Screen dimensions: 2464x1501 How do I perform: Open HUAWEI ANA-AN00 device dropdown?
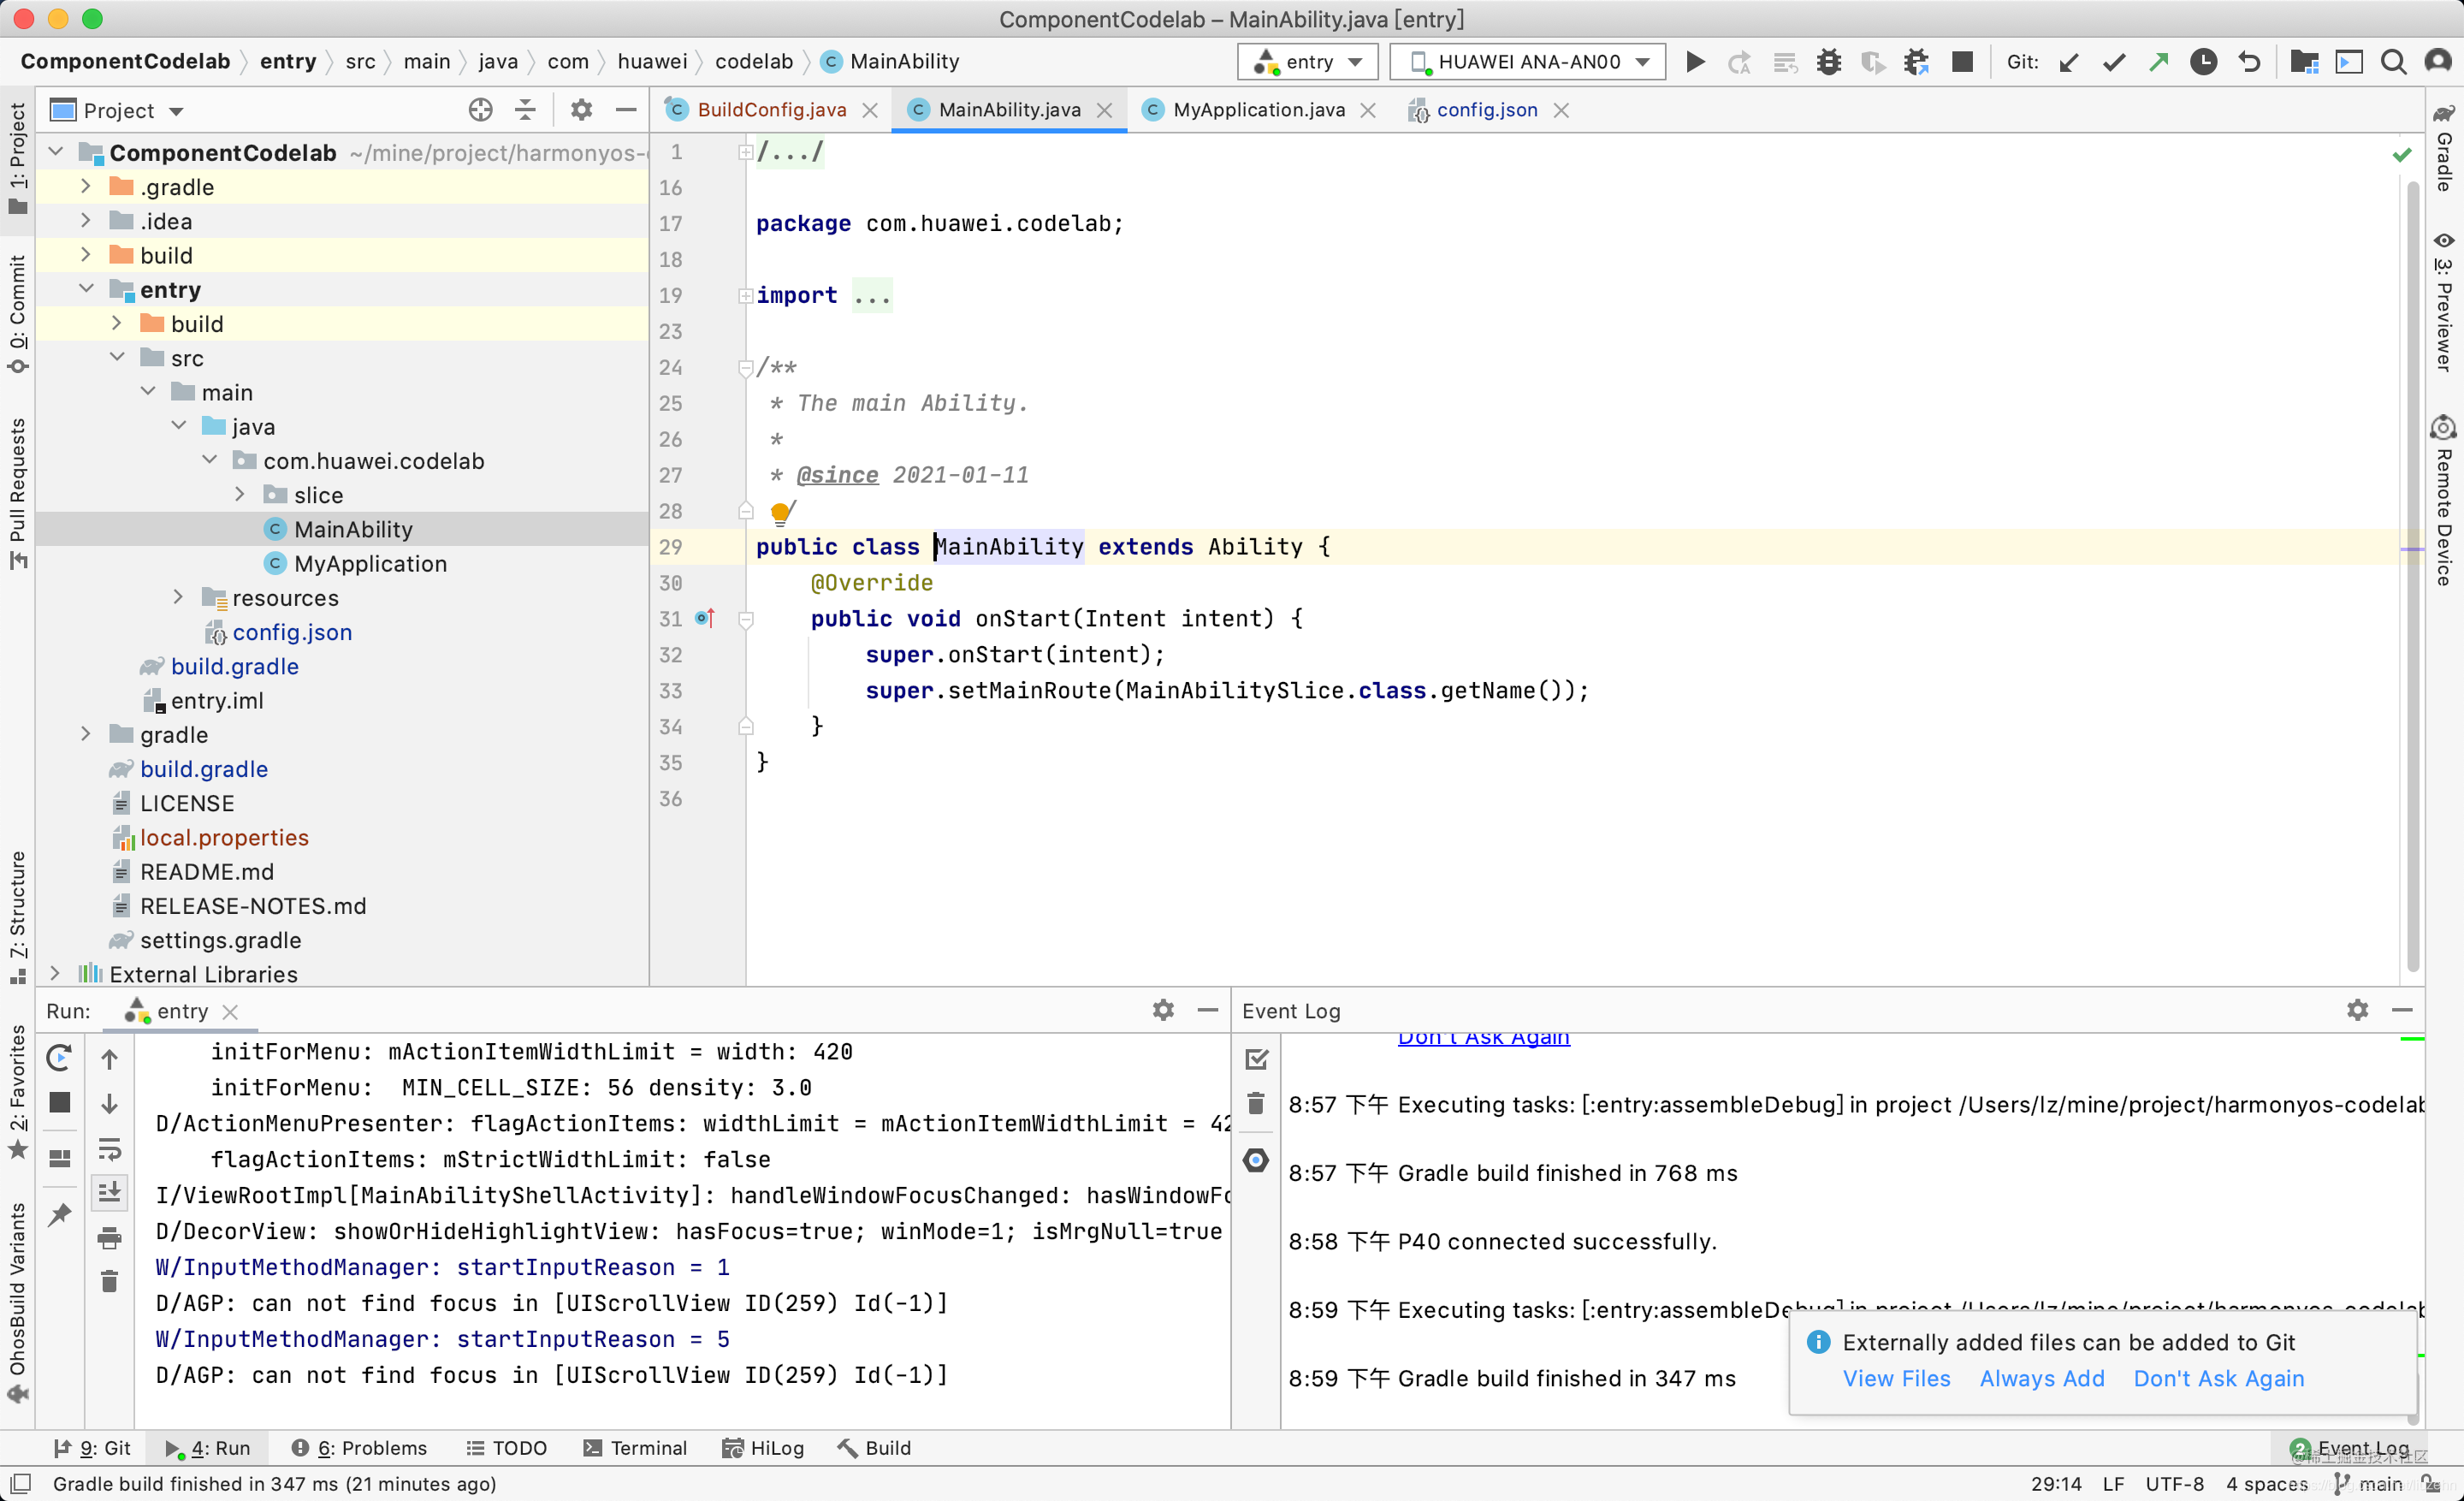pyautogui.click(x=1528, y=62)
